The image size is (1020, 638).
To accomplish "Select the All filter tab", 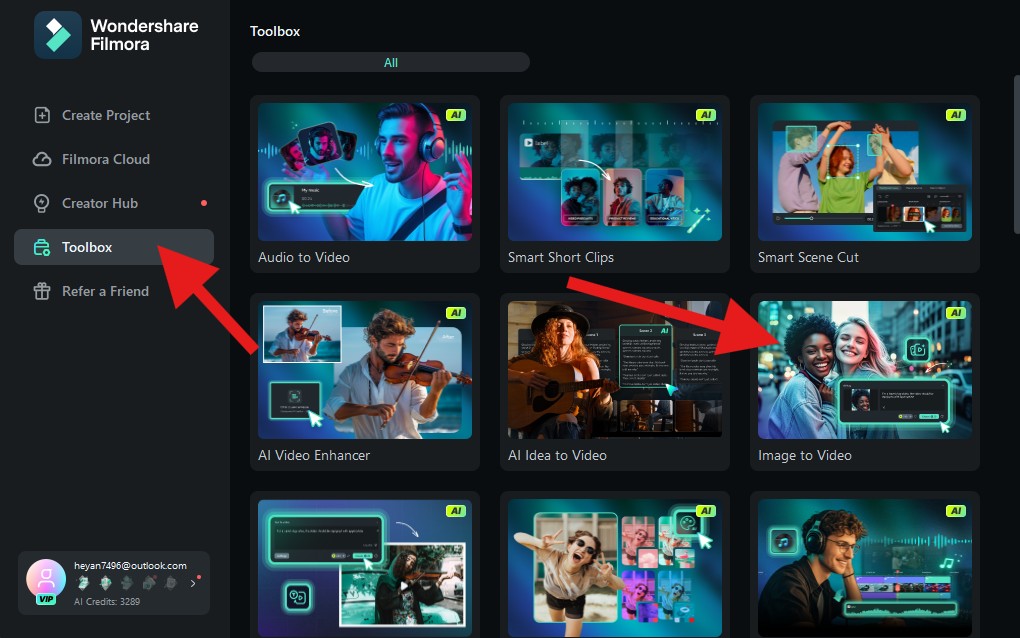I will pyautogui.click(x=391, y=62).
